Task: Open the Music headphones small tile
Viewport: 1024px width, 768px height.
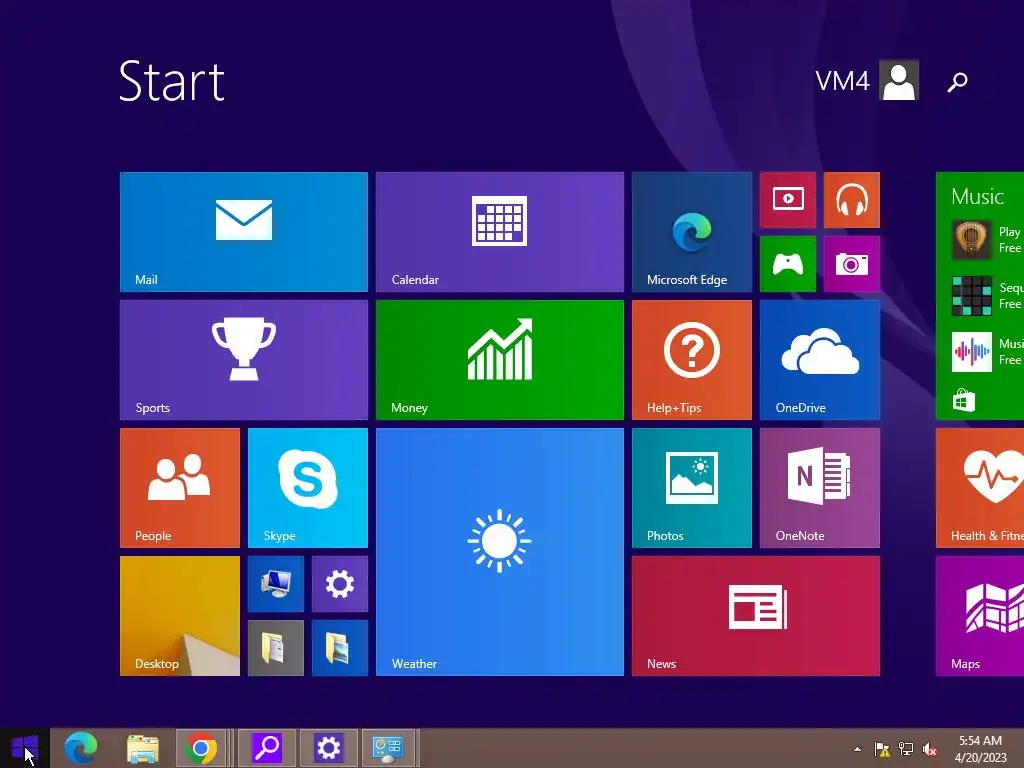Action: pos(852,200)
